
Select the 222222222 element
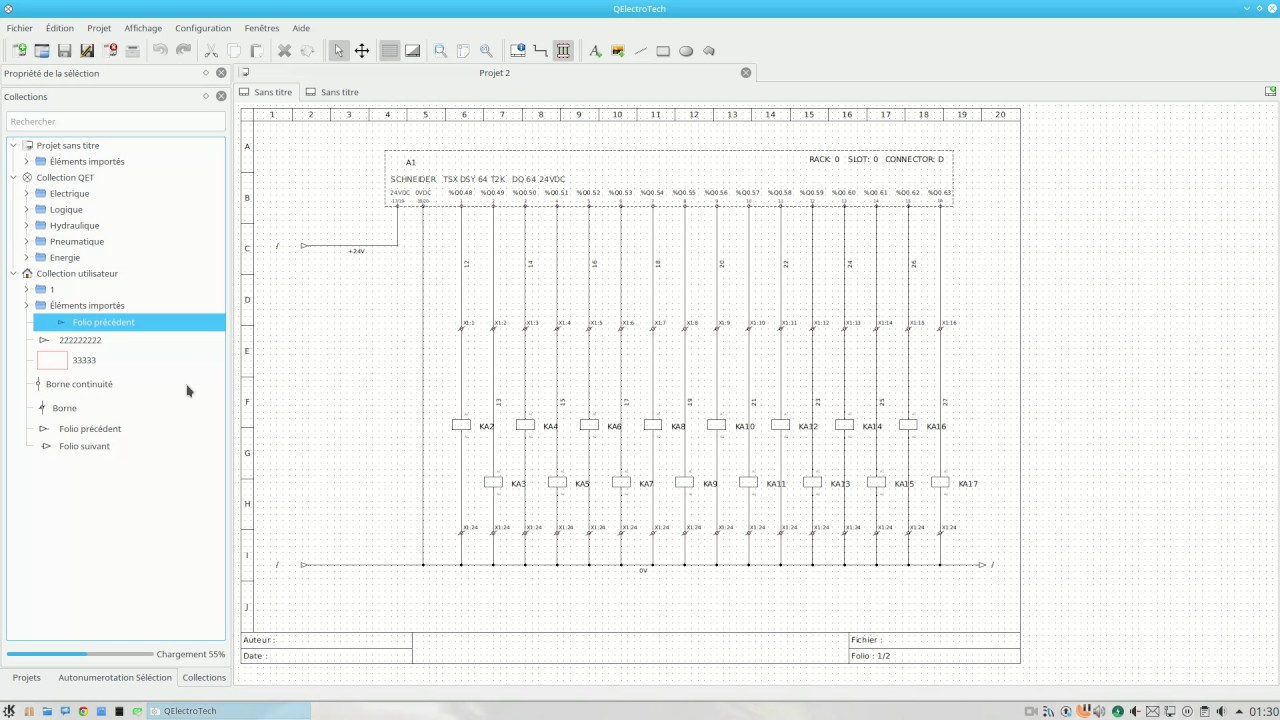pyautogui.click(x=80, y=340)
